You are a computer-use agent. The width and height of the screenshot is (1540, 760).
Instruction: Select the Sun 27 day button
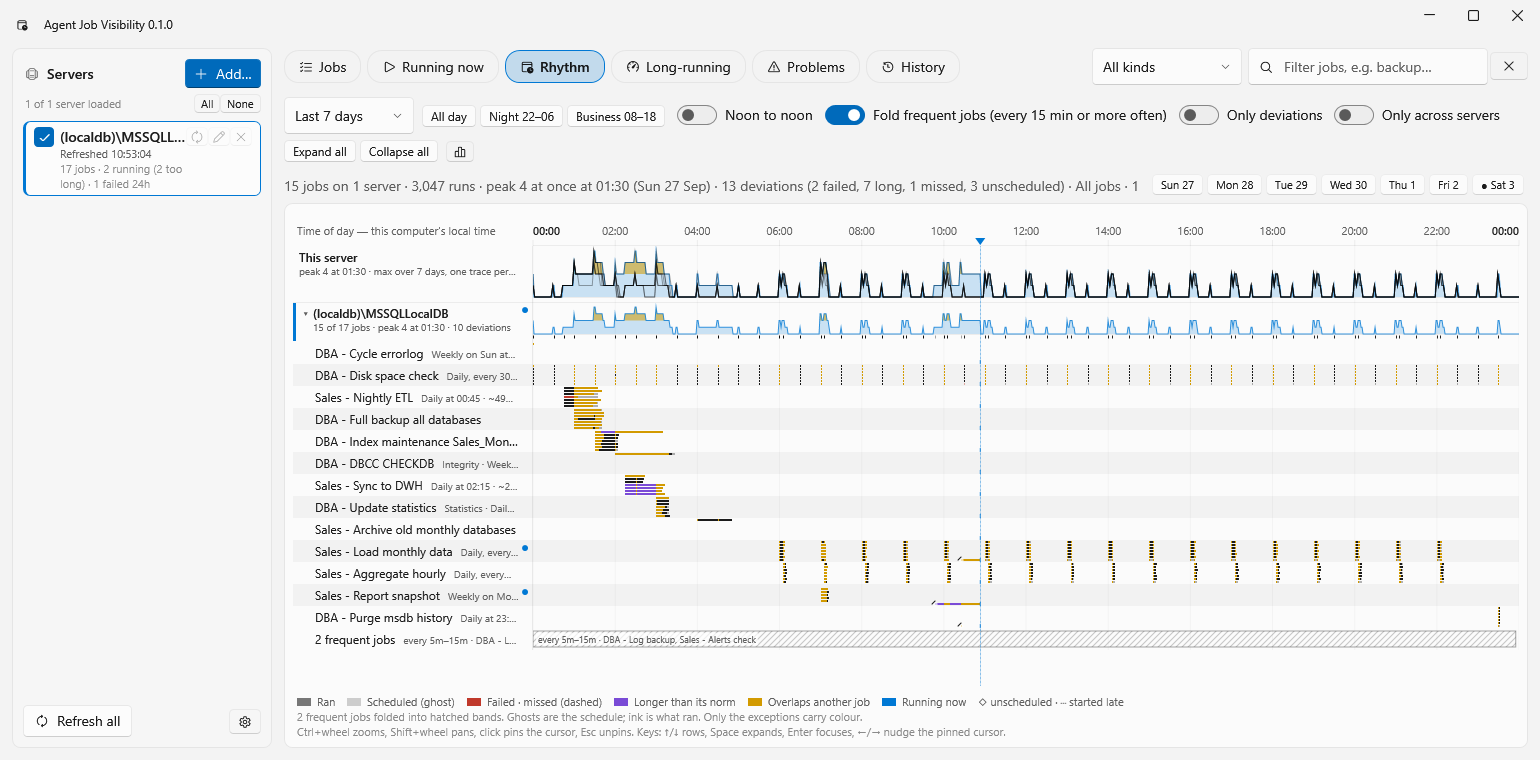1178,185
